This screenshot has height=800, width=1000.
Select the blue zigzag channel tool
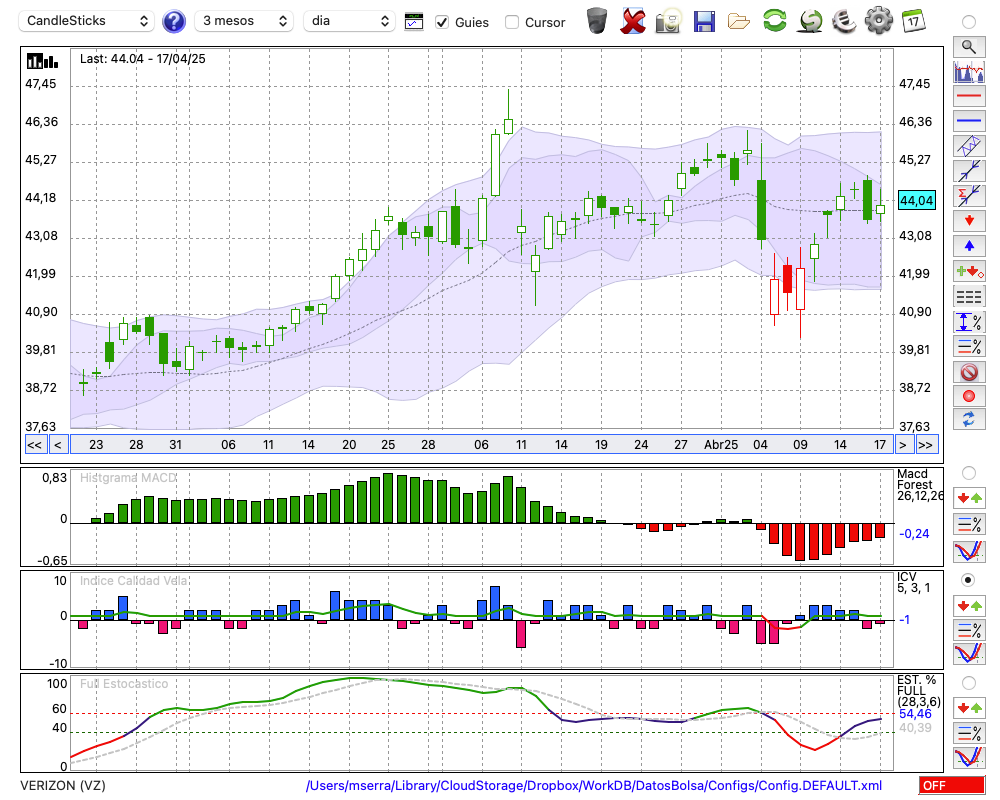pos(969,146)
